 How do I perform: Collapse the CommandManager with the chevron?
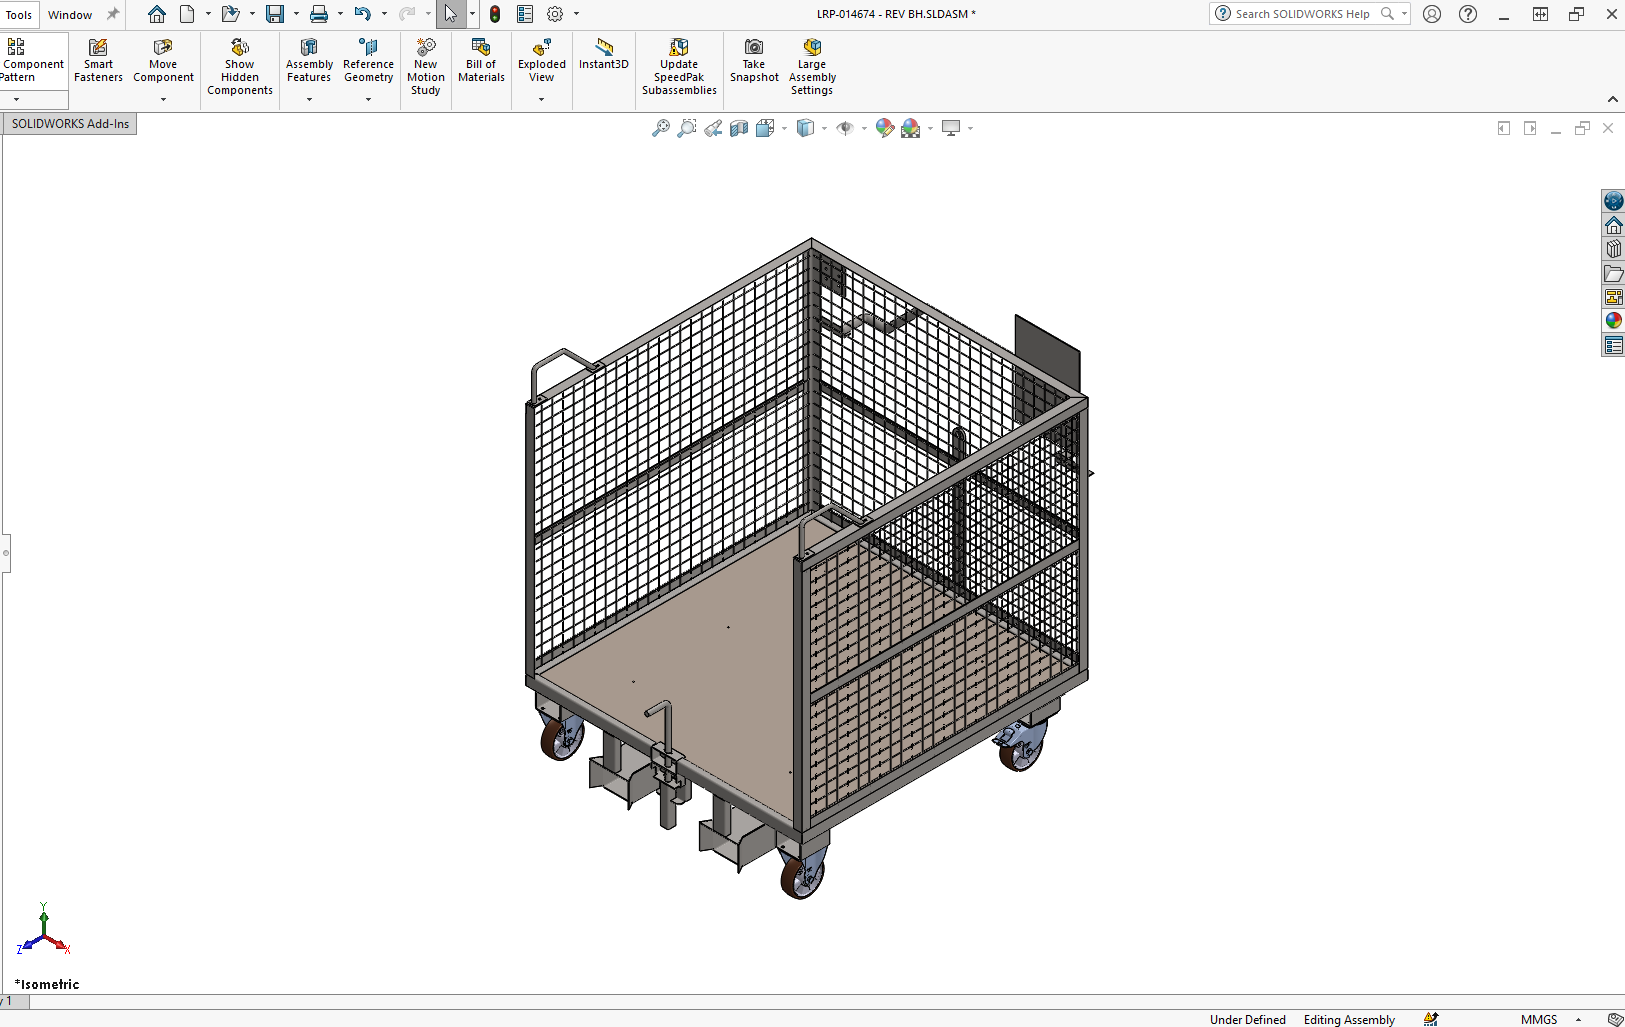pos(1612,99)
